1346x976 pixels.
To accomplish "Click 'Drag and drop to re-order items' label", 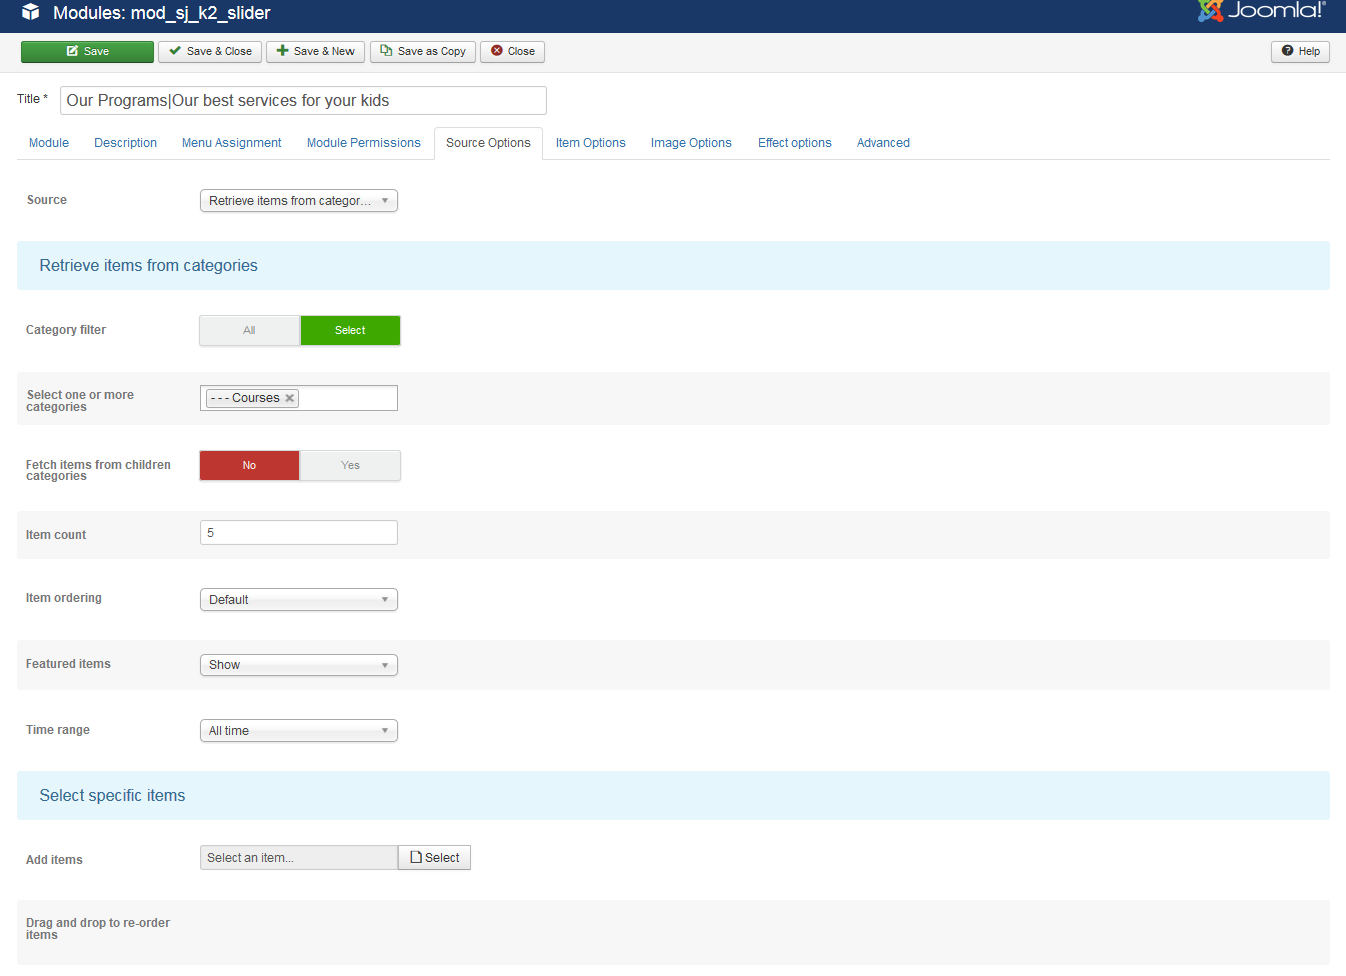I will 98,929.
